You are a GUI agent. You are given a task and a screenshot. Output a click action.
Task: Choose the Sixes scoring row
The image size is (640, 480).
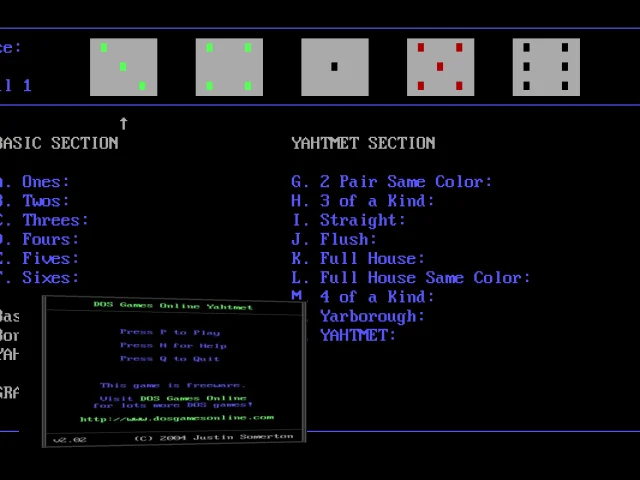[x=39, y=278]
